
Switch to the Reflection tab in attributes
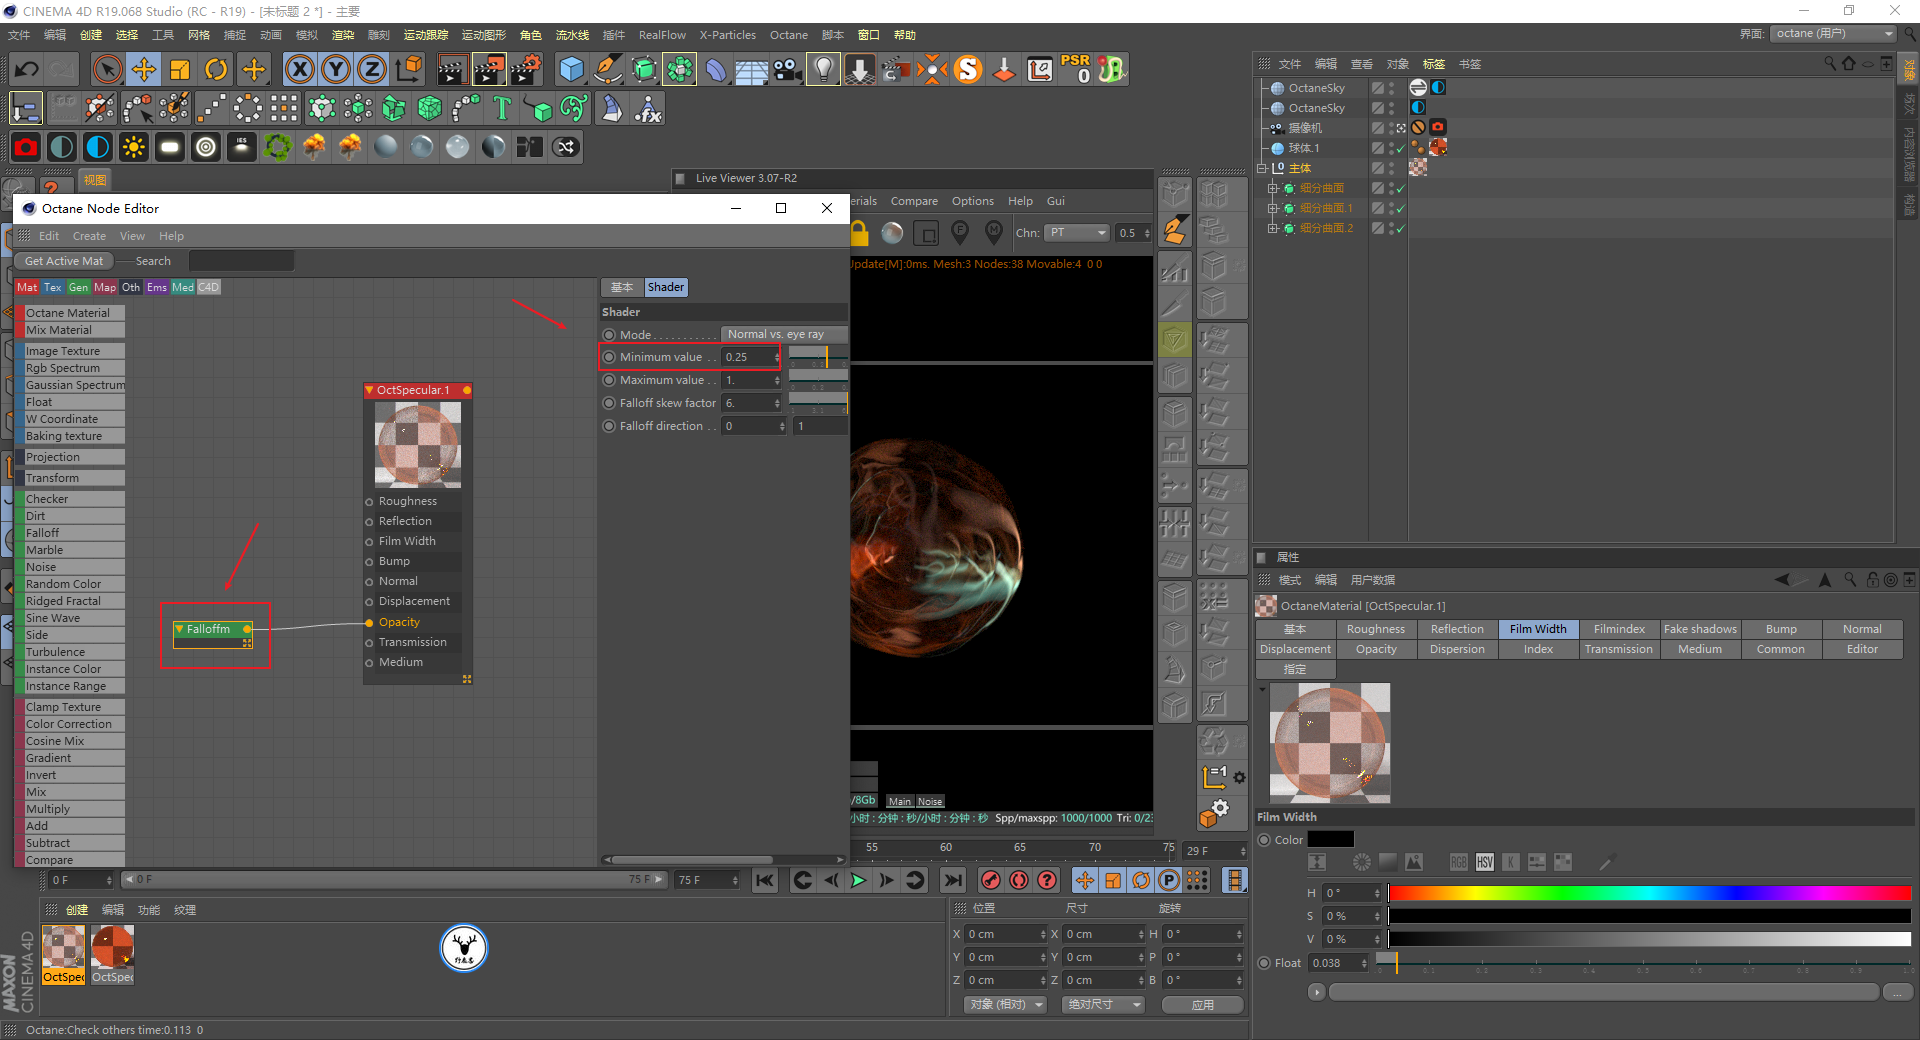pyautogui.click(x=1457, y=629)
